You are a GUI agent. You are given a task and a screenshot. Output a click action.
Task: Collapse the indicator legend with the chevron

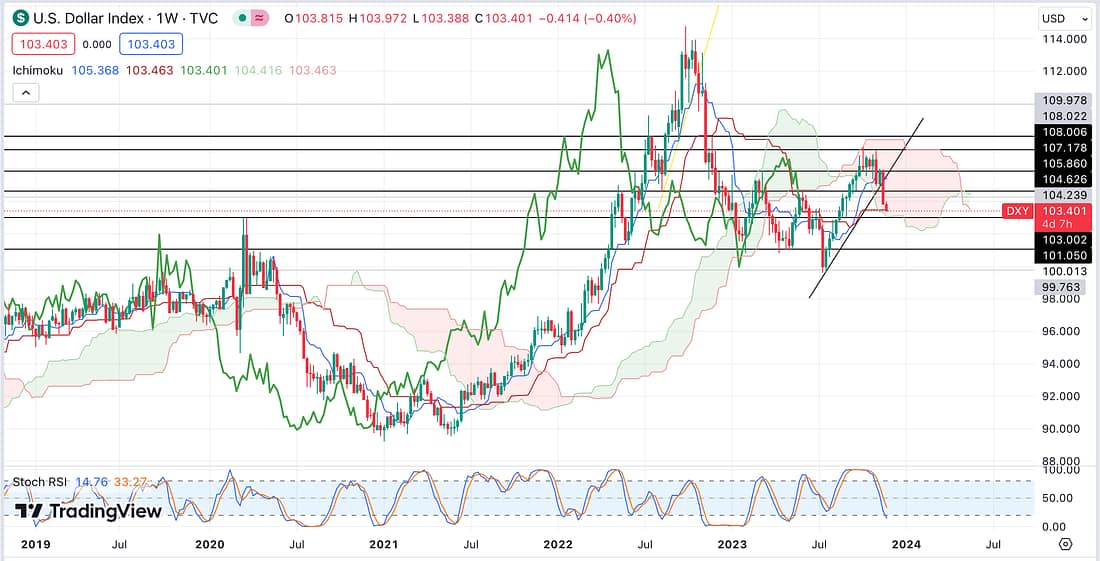(x=25, y=93)
